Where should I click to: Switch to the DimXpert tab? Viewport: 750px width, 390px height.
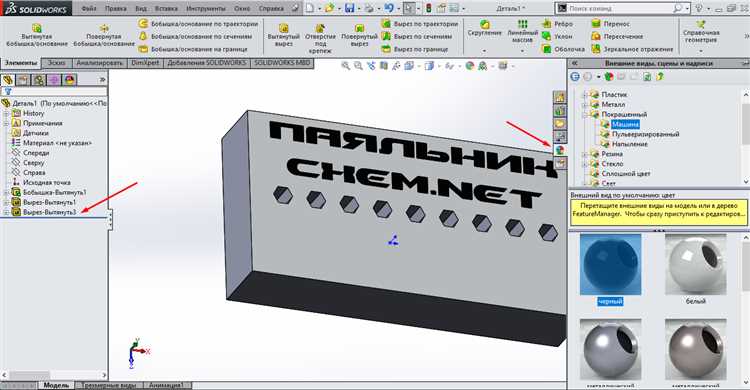pyautogui.click(x=145, y=63)
